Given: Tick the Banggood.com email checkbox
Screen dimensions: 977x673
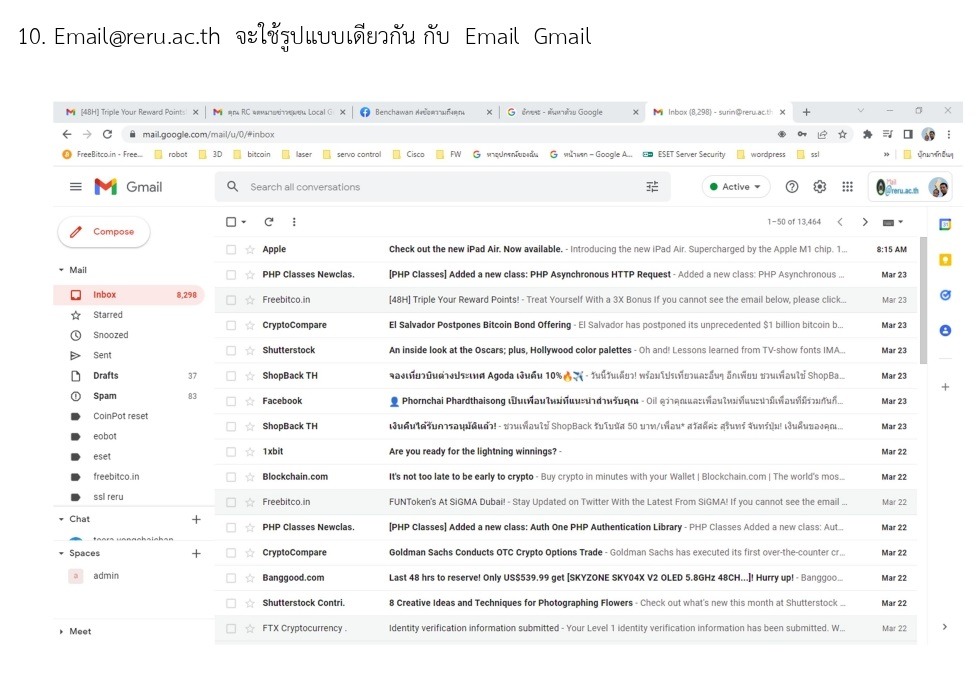Looking at the screenshot, I should coord(231,578).
